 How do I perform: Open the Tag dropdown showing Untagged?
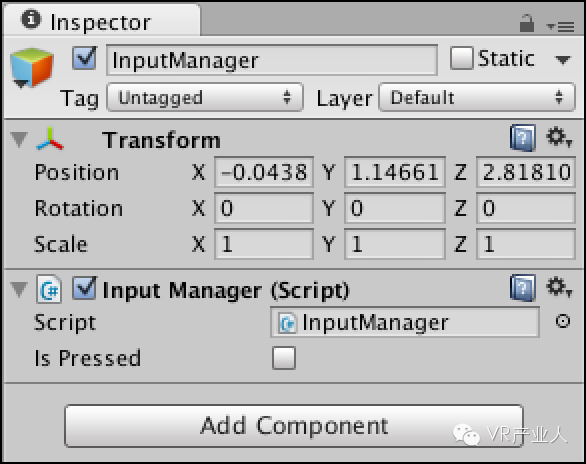[205, 98]
